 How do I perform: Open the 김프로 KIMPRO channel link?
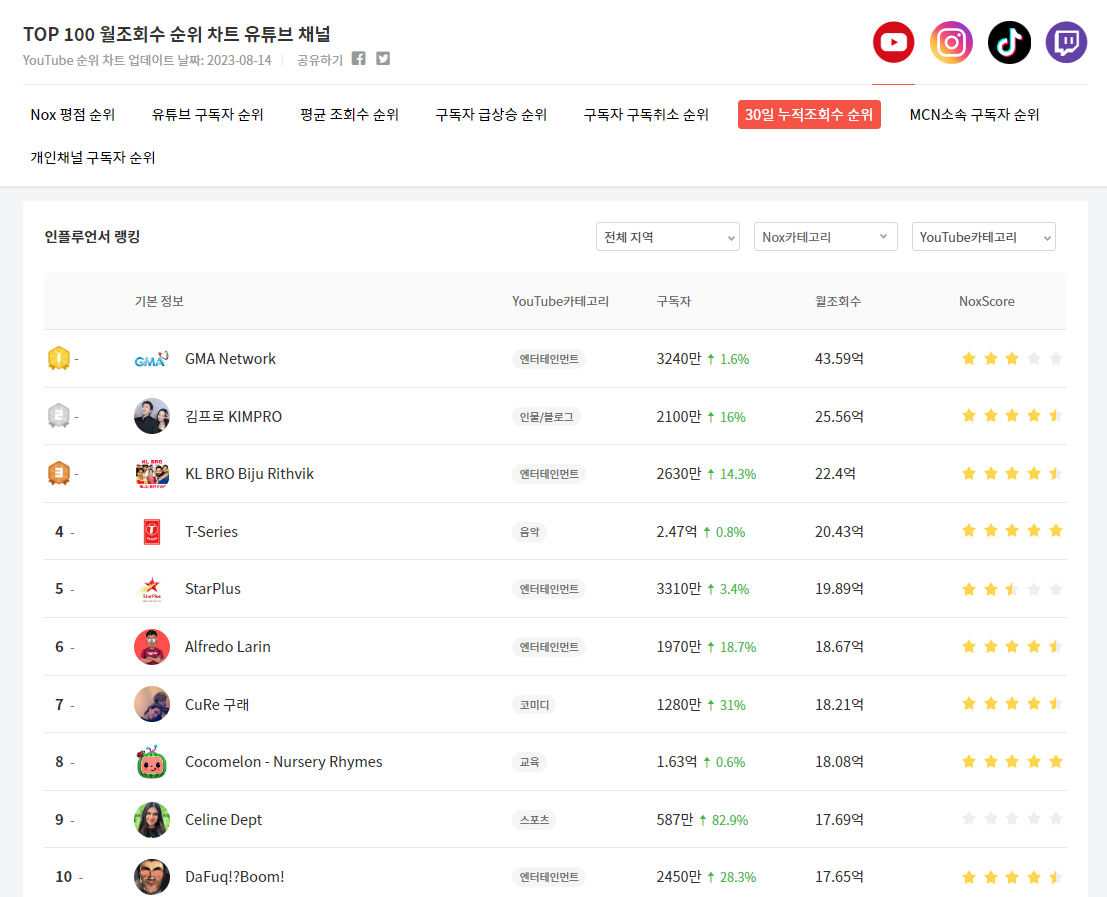click(x=233, y=416)
